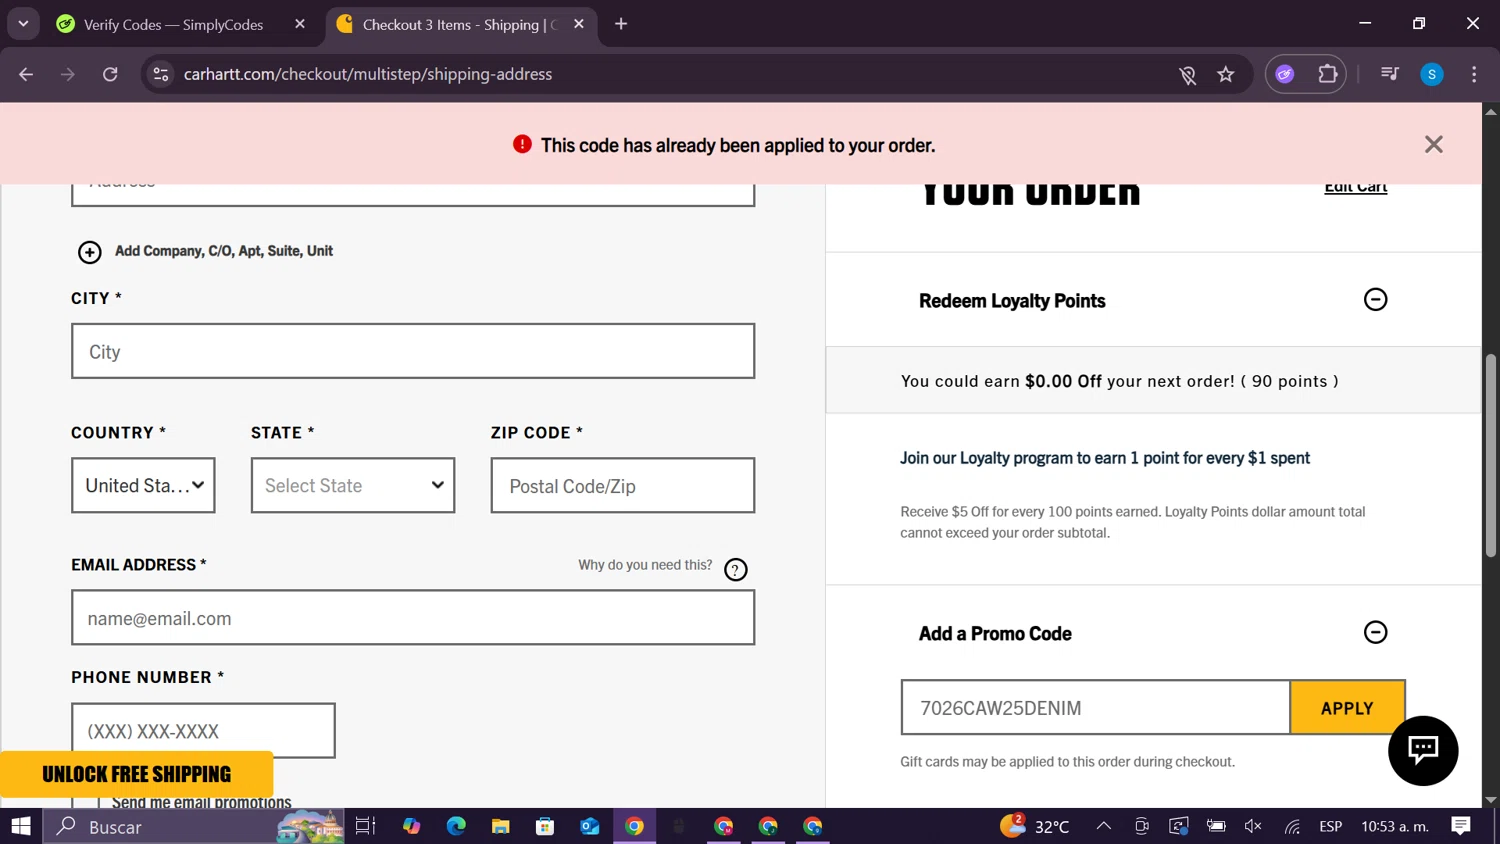Show hidden system tray icons
Viewport: 1500px width, 844px height.
1104,826
